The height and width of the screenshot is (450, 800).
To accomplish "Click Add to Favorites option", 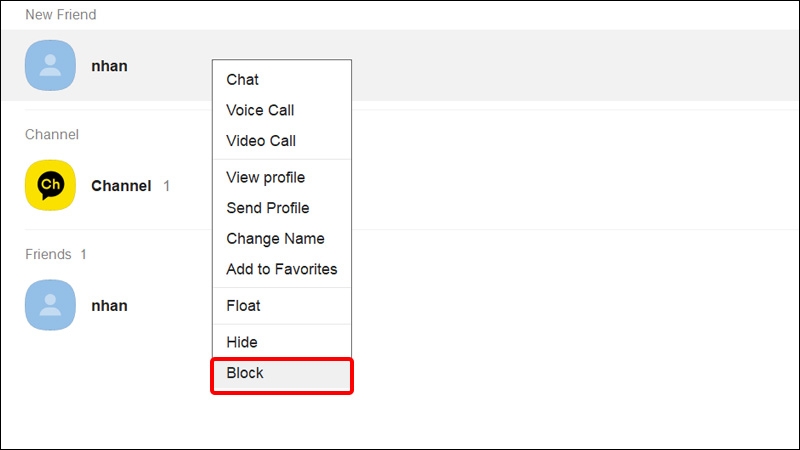I will (x=281, y=269).
